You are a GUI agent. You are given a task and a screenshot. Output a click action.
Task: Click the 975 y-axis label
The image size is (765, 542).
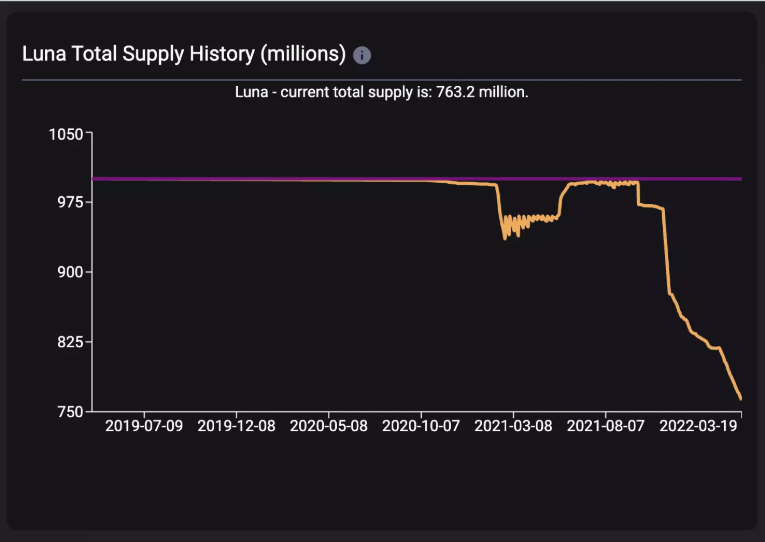coord(70,202)
